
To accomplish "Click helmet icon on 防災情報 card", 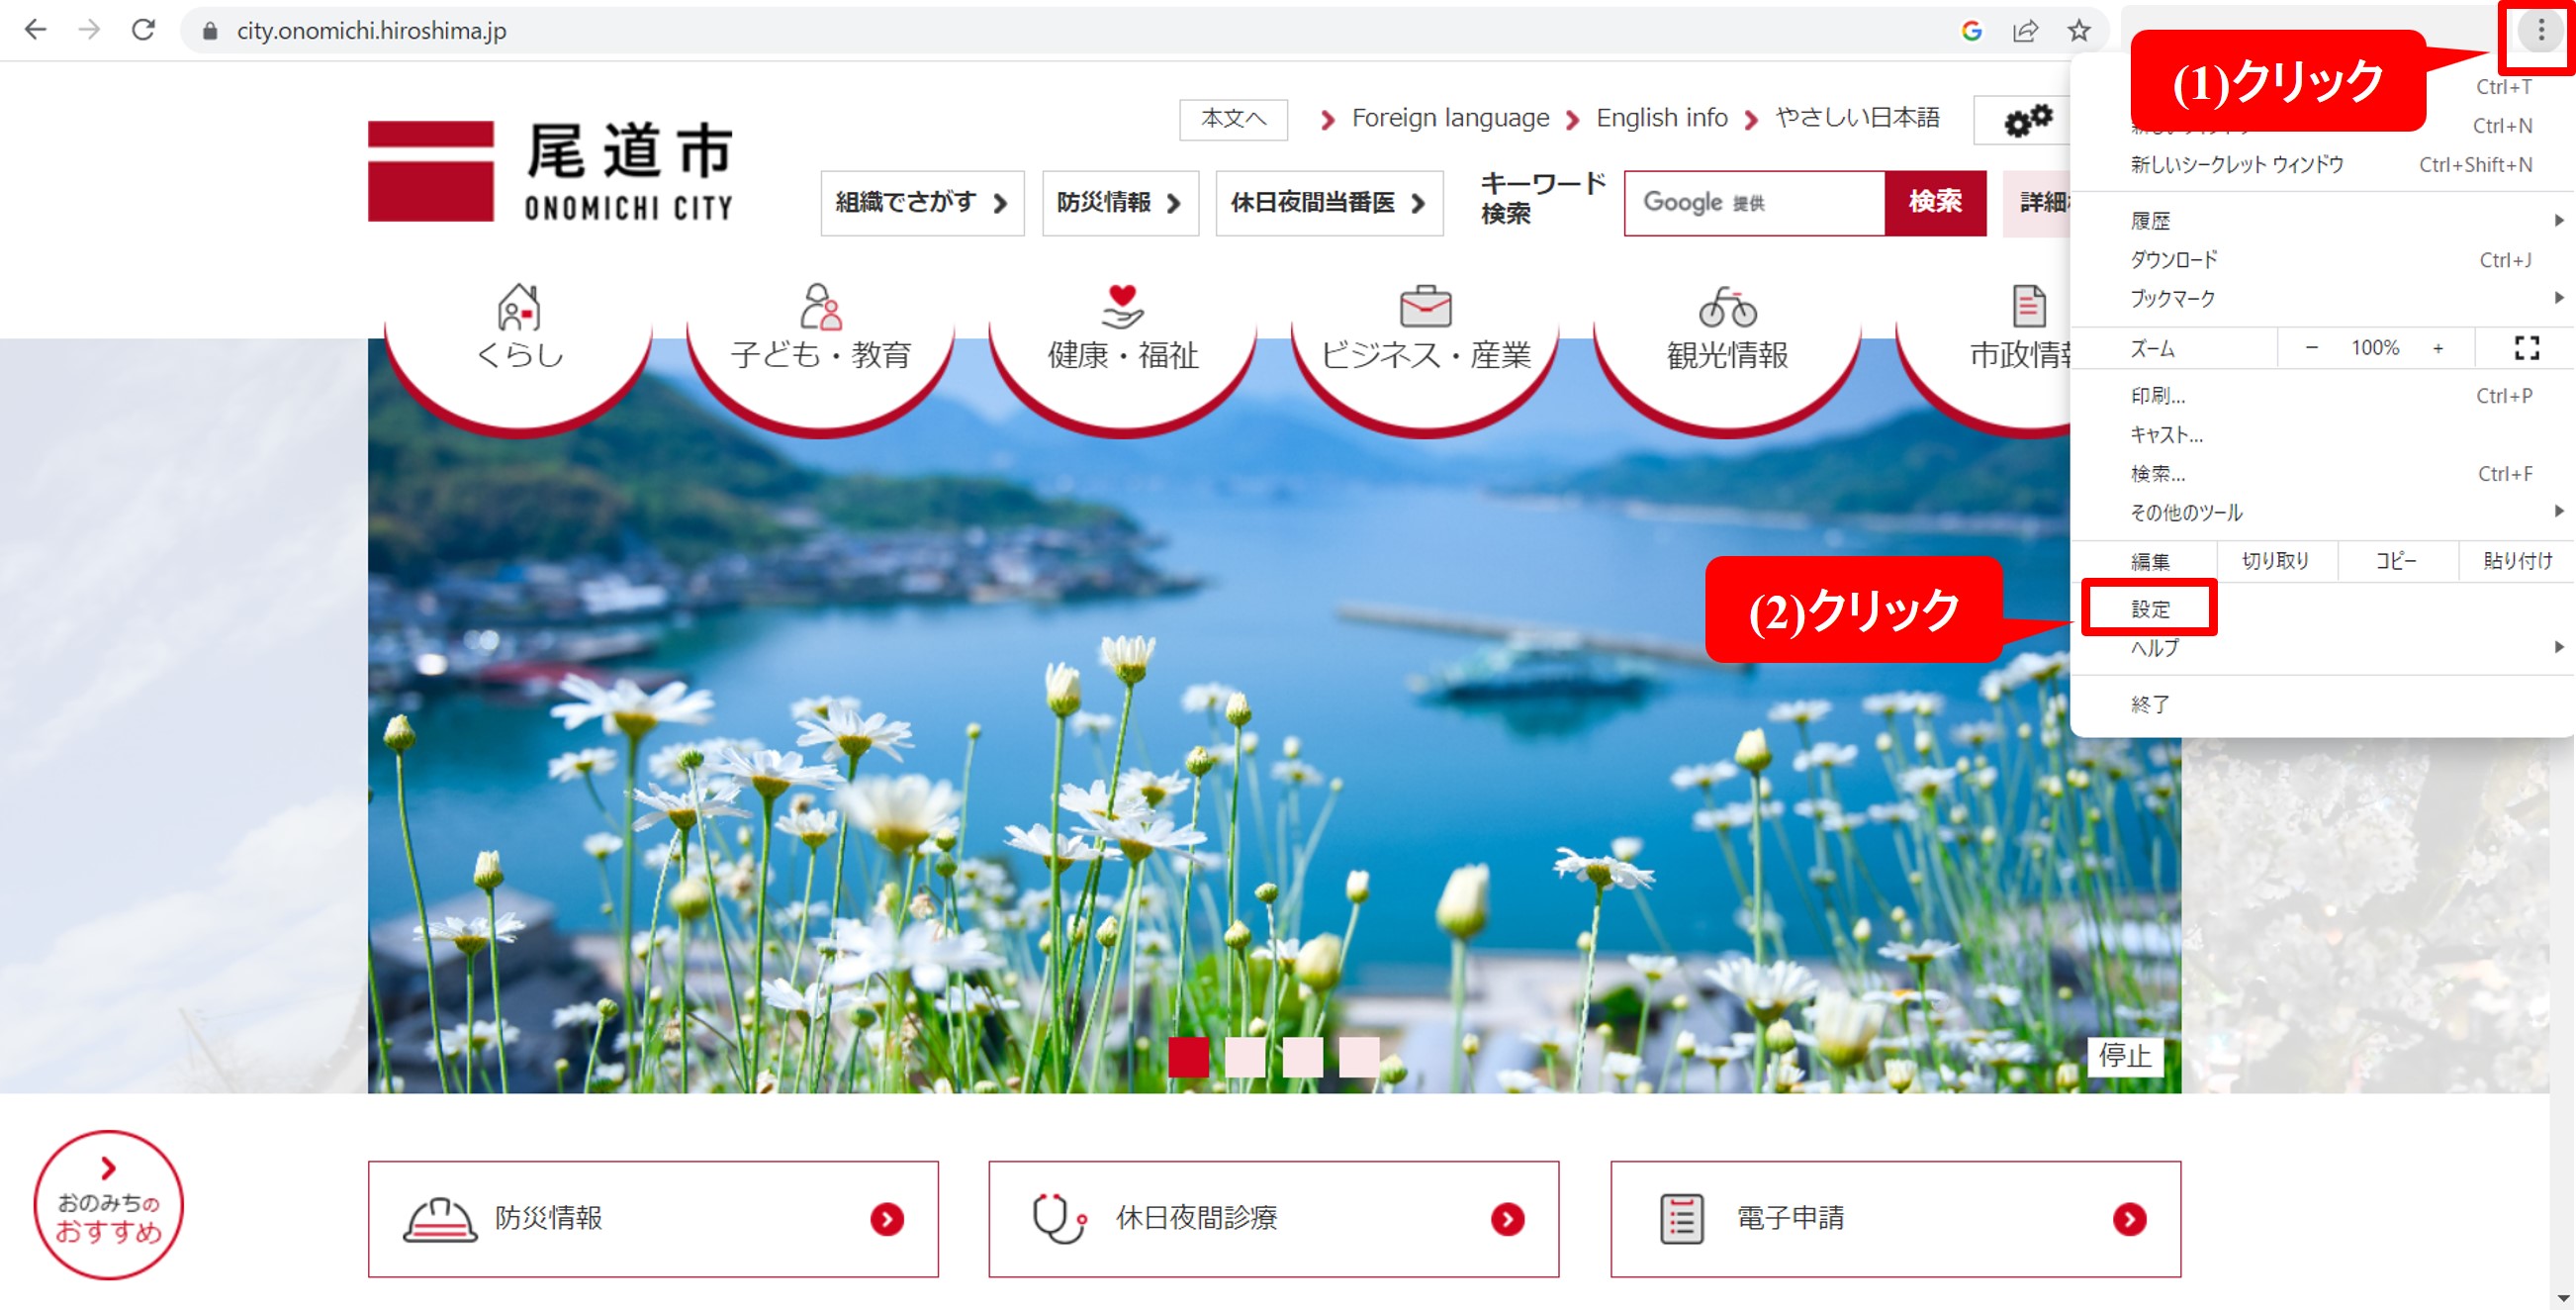I will [439, 1219].
